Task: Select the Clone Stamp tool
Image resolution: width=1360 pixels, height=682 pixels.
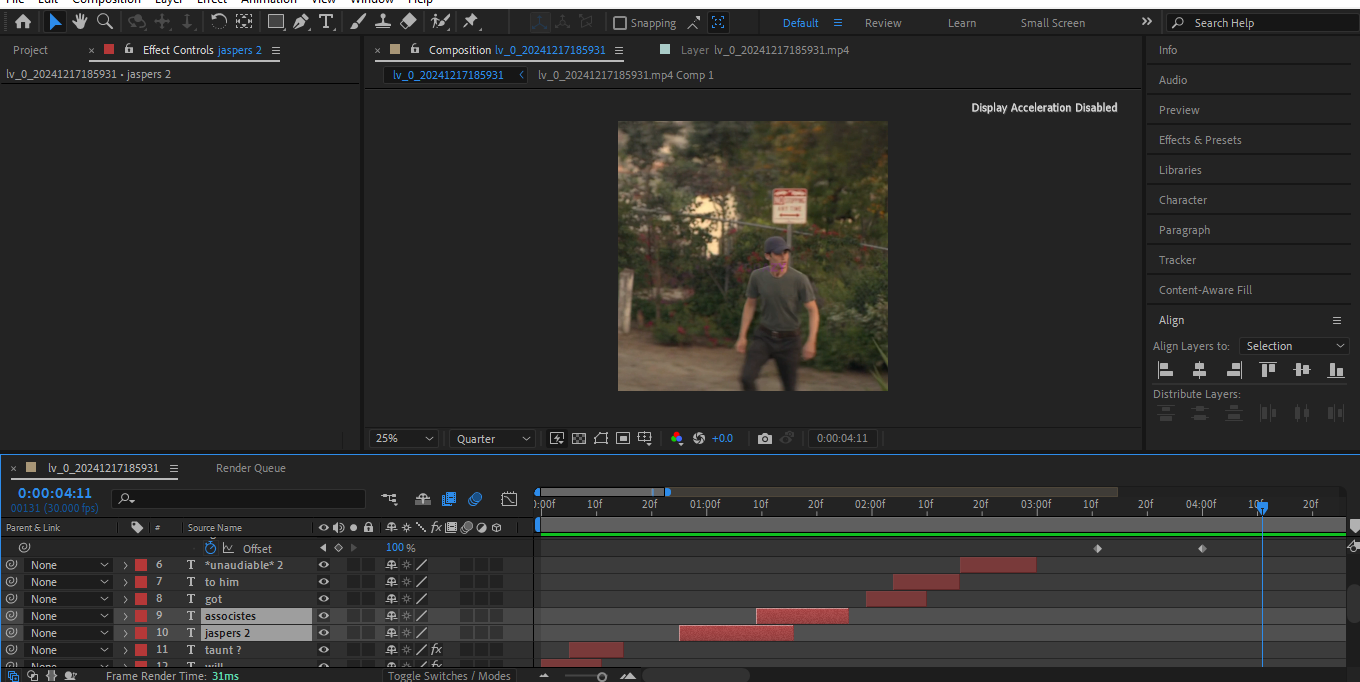Action: [382, 22]
